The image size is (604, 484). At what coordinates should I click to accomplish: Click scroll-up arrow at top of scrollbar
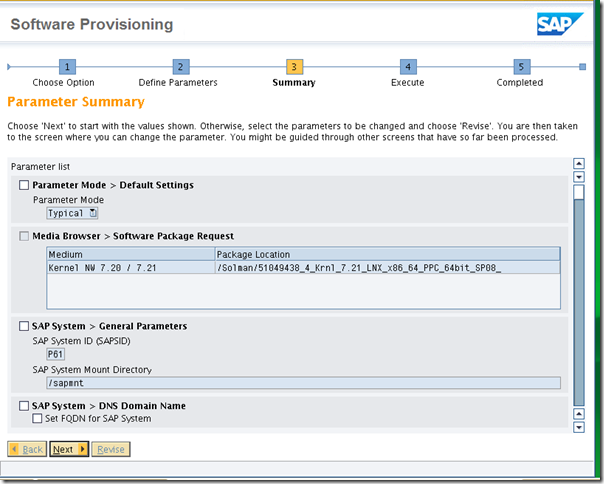point(579,164)
